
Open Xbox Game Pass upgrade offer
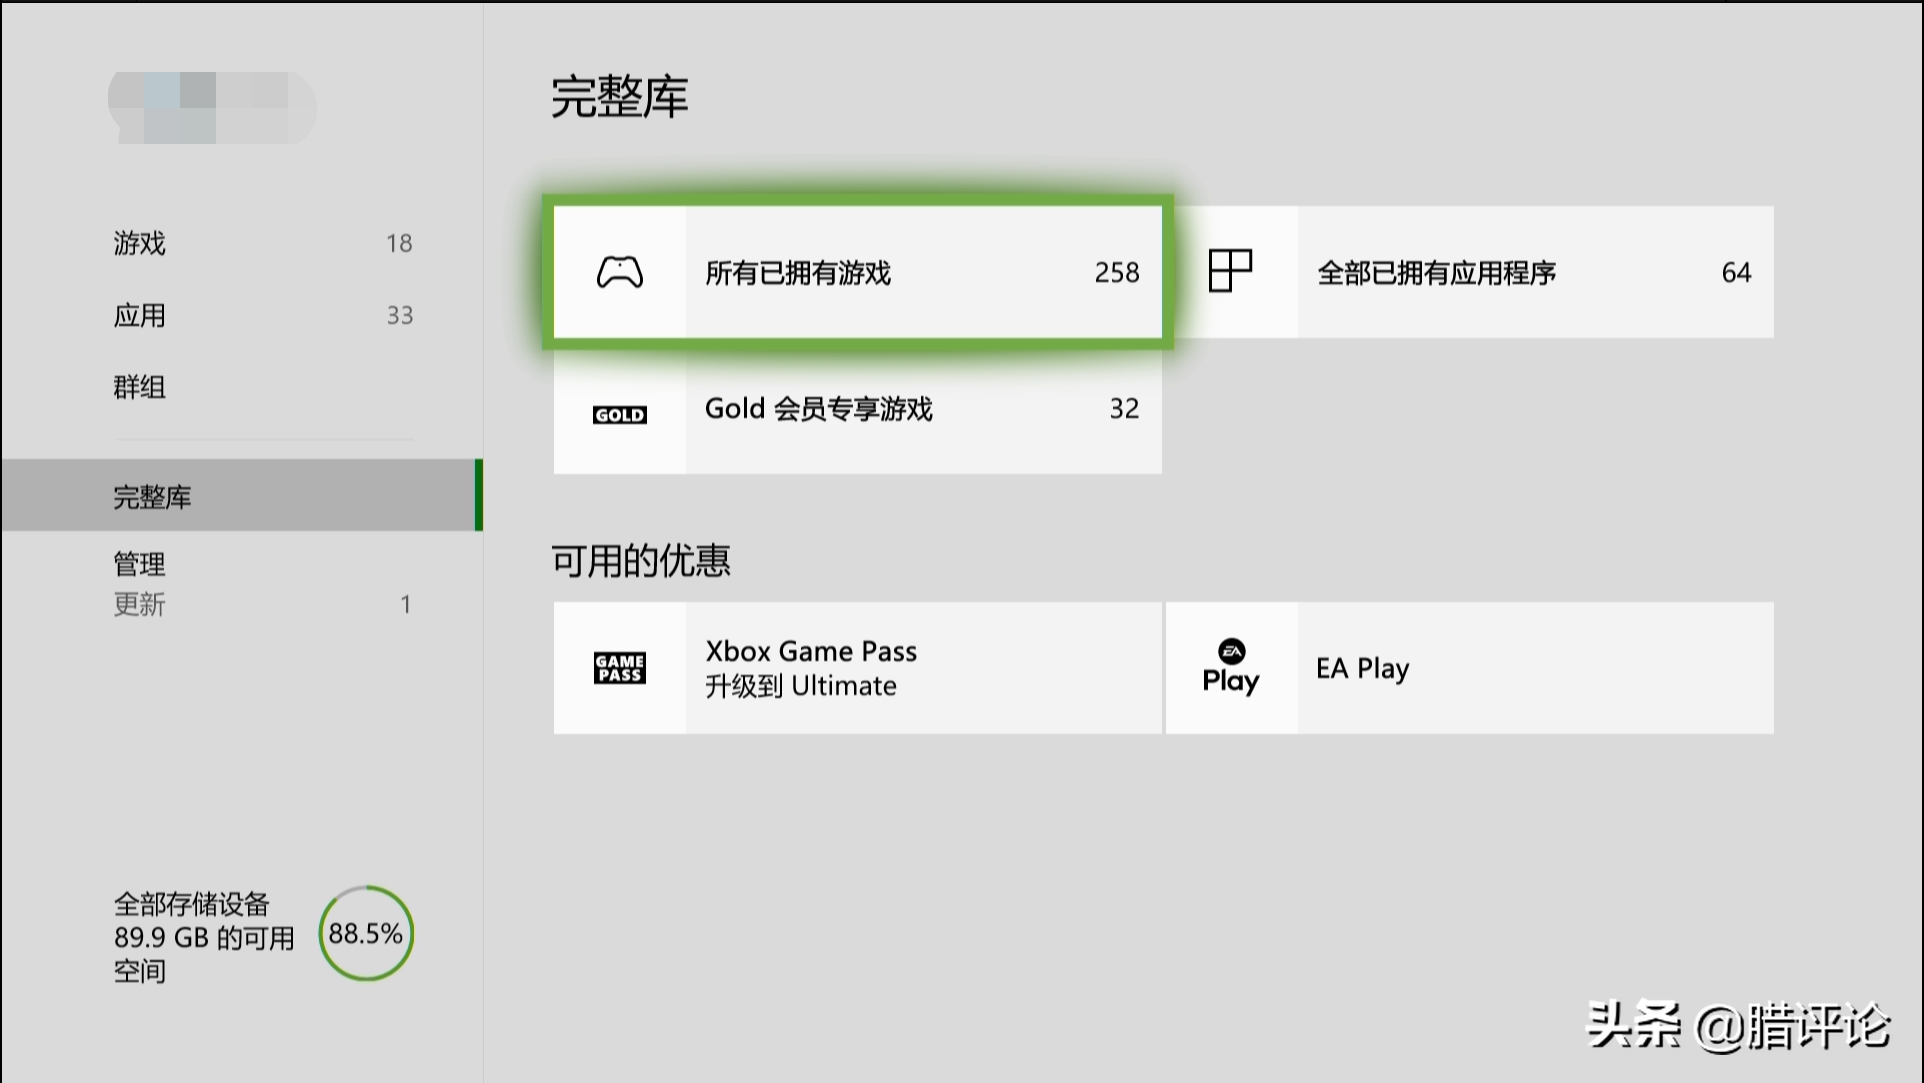(858, 668)
